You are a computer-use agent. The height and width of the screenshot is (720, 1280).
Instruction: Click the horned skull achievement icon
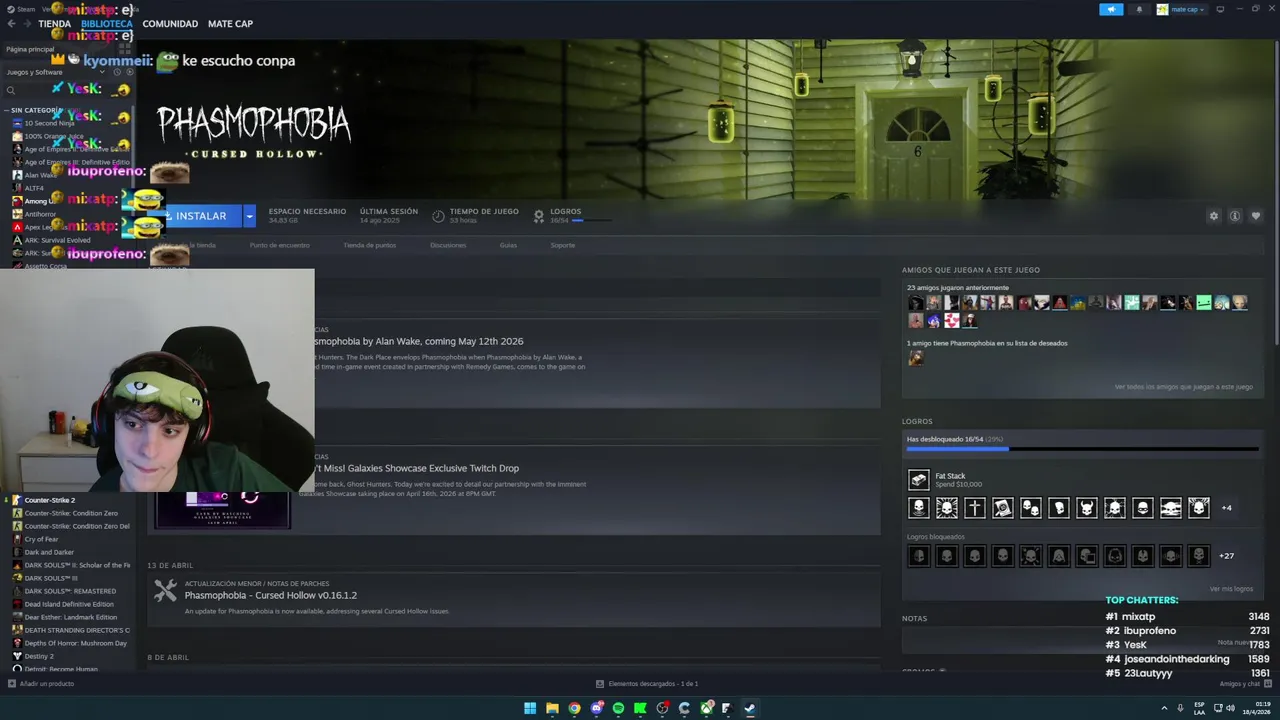click(1087, 508)
